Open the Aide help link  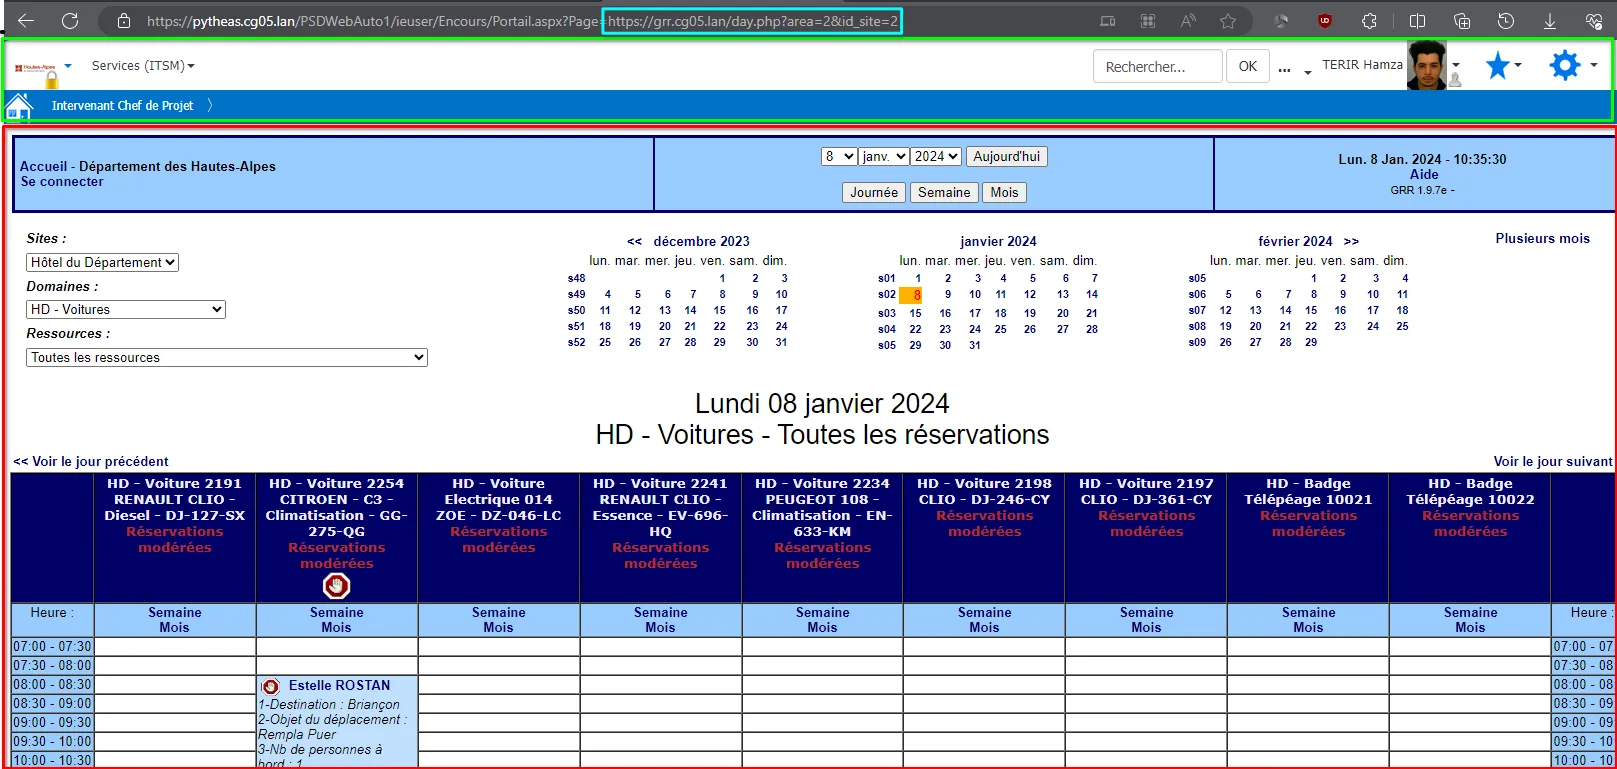coord(1424,175)
